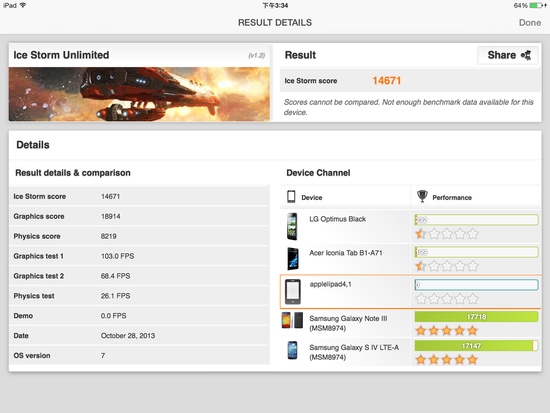Tap the Performance trophy icon
The image size is (550, 413).
point(422,196)
